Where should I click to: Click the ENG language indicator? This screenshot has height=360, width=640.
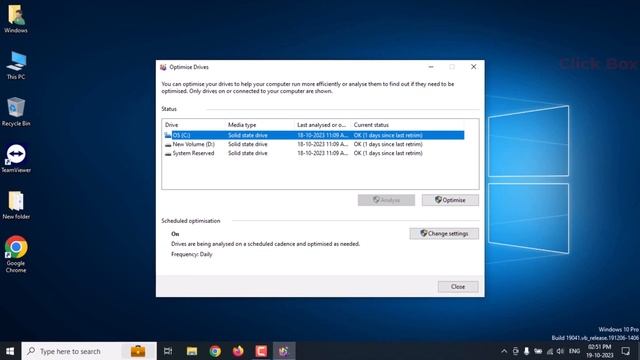[574, 351]
